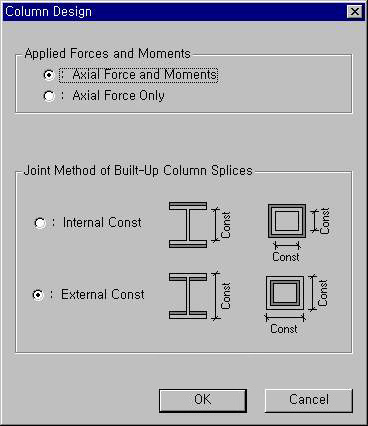Click the Joint Method of Built-Up Column Splices heading
Viewport: 368px width, 426px height.
point(138,171)
